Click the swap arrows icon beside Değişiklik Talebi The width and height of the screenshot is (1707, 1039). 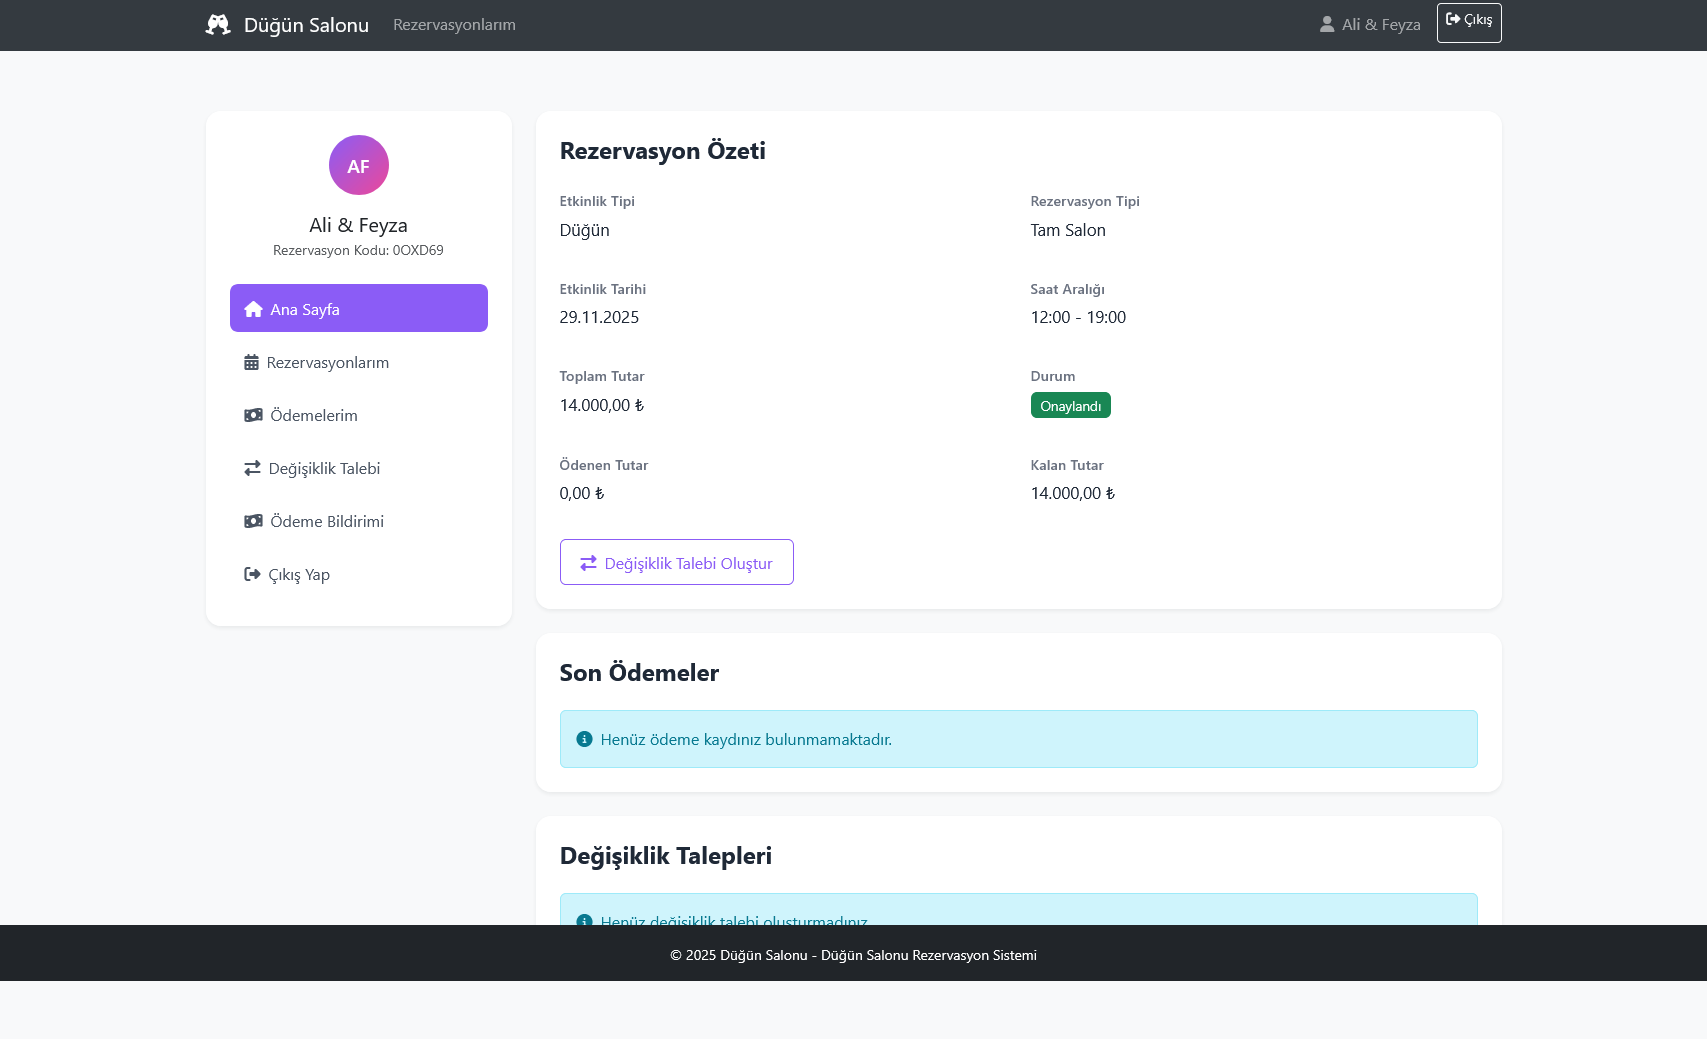coord(252,468)
